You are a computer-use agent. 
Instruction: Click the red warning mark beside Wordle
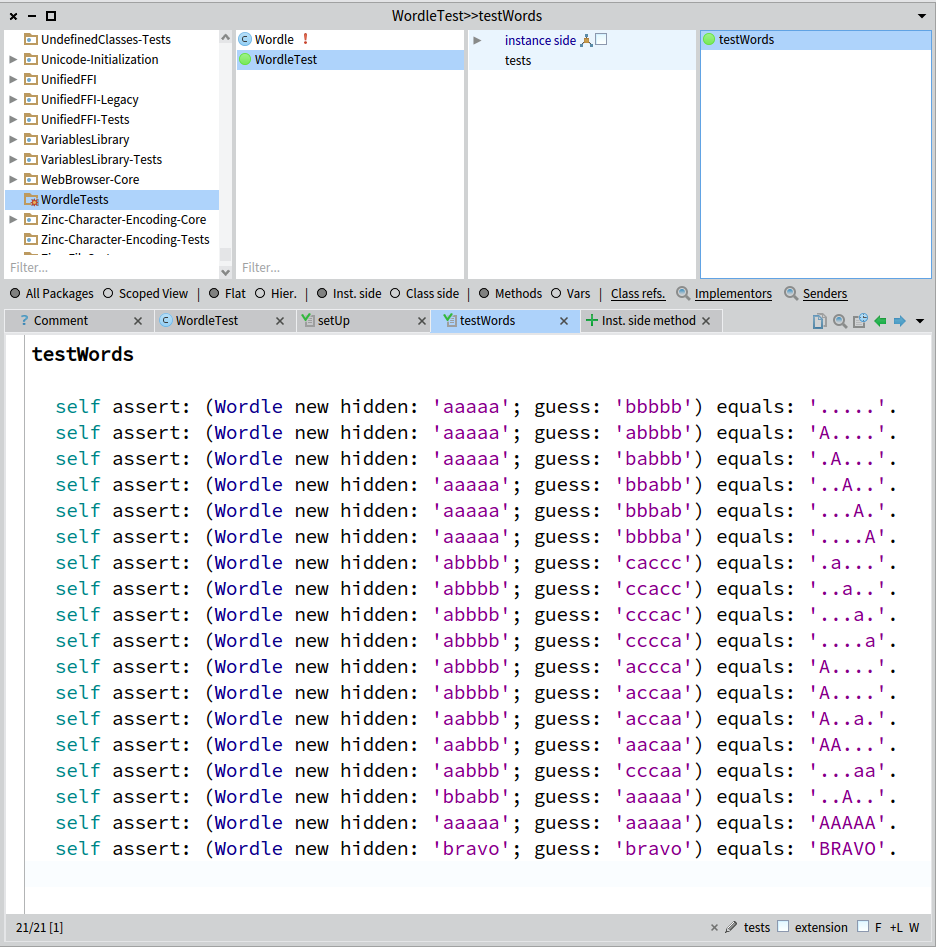point(306,39)
